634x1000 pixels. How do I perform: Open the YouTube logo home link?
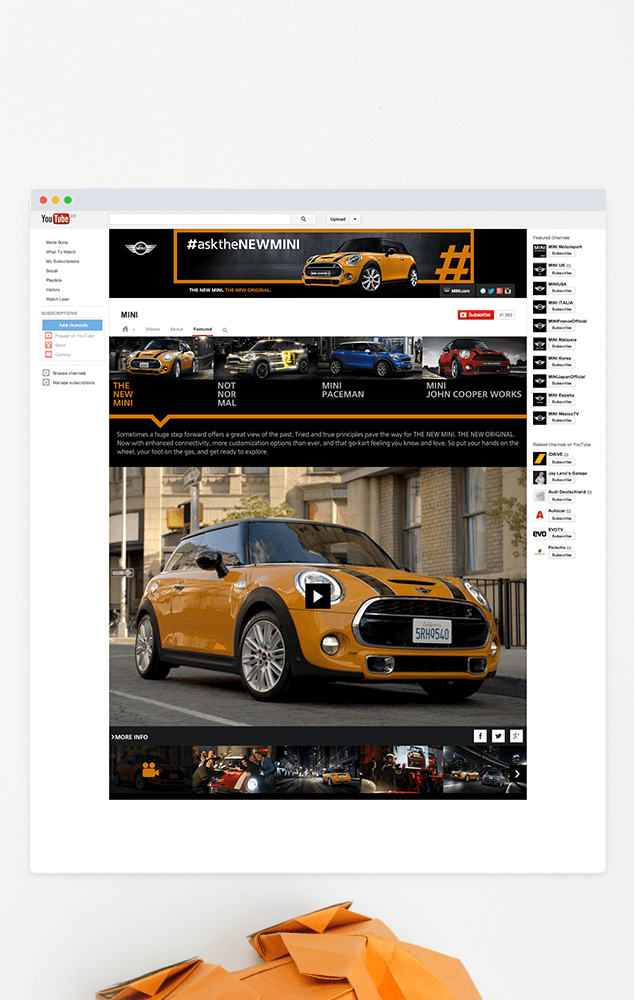[55, 219]
